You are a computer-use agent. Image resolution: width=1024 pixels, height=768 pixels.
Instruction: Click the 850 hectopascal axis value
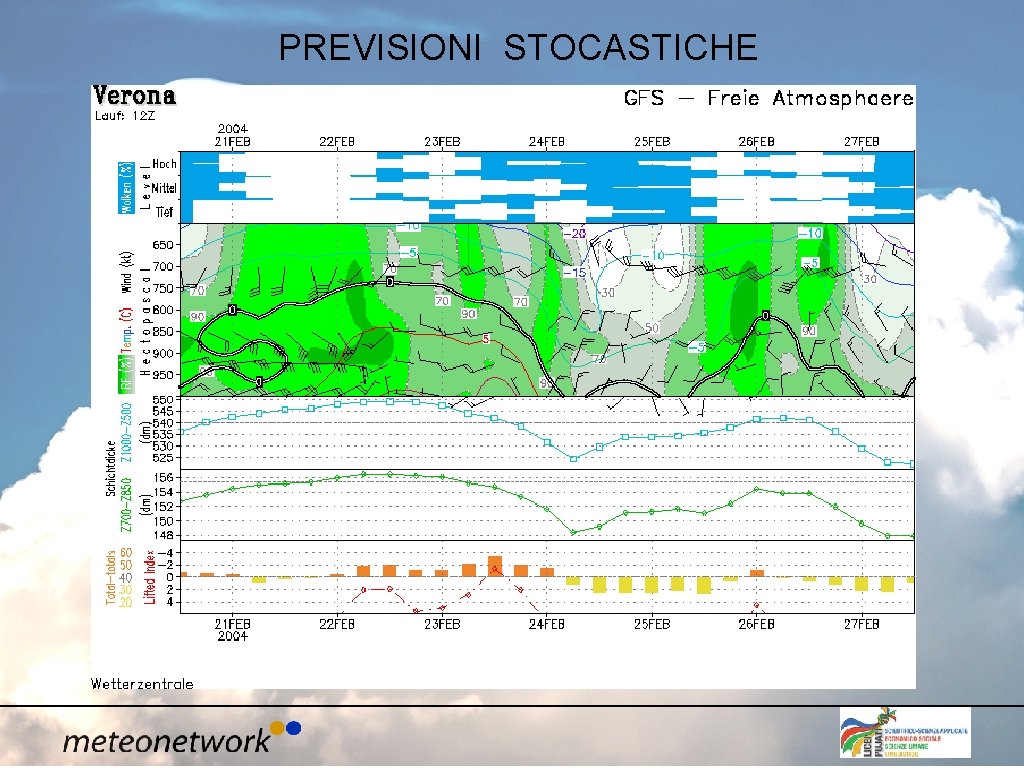coord(163,332)
